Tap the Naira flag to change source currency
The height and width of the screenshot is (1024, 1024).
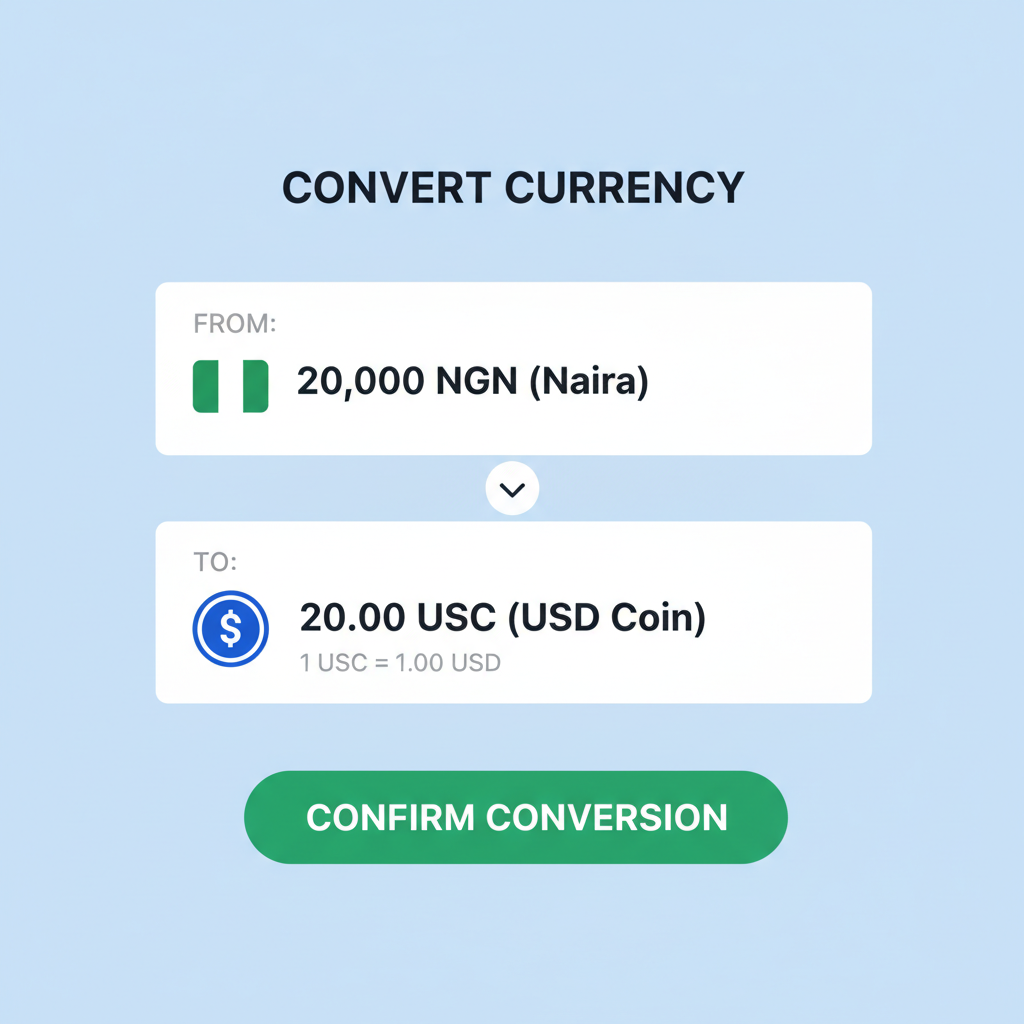(230, 385)
